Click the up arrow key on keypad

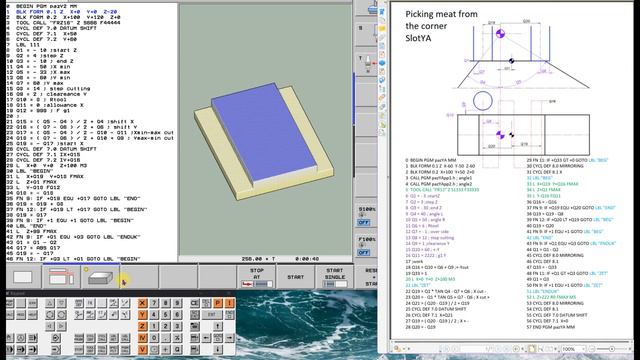pyautogui.click(x=218, y=326)
